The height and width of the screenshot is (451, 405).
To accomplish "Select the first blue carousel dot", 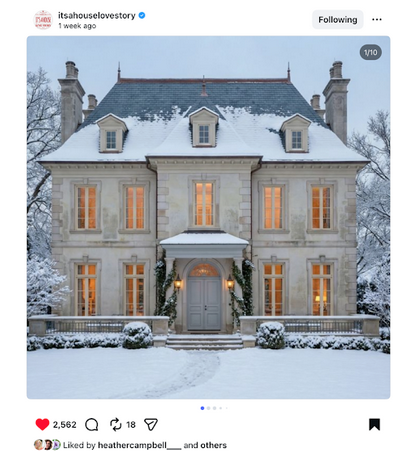I will (202, 408).
